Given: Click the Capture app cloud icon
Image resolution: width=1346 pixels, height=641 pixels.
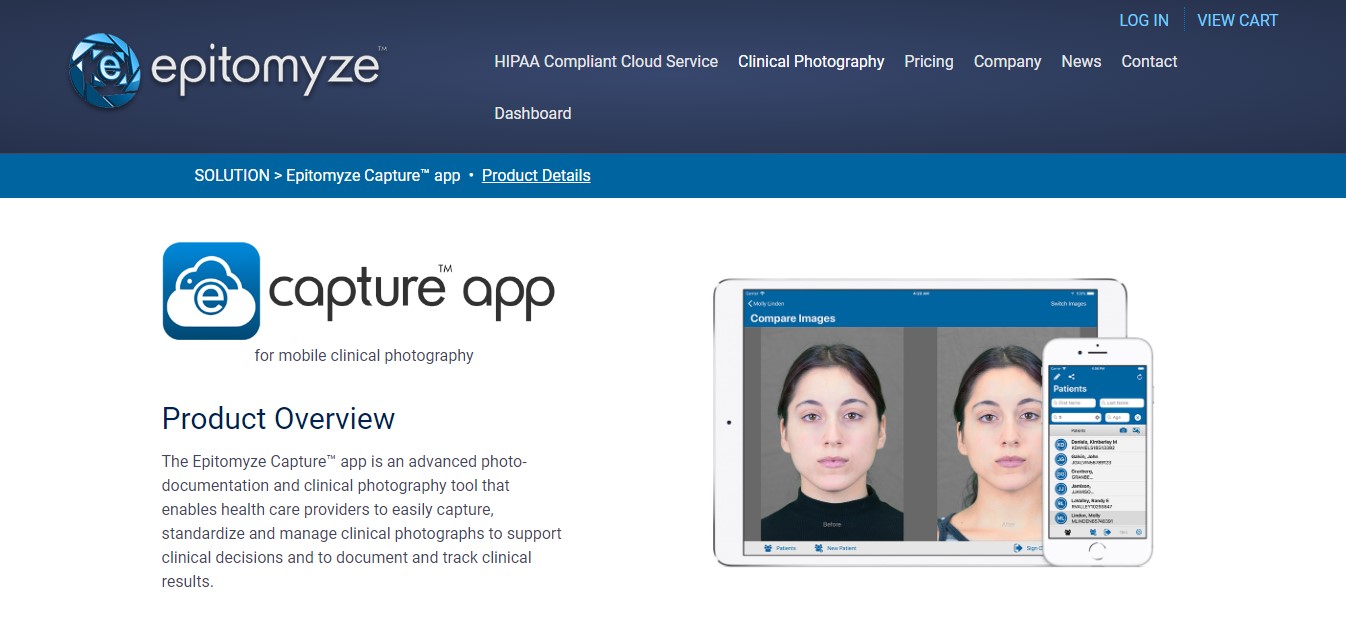Looking at the screenshot, I should tap(211, 291).
